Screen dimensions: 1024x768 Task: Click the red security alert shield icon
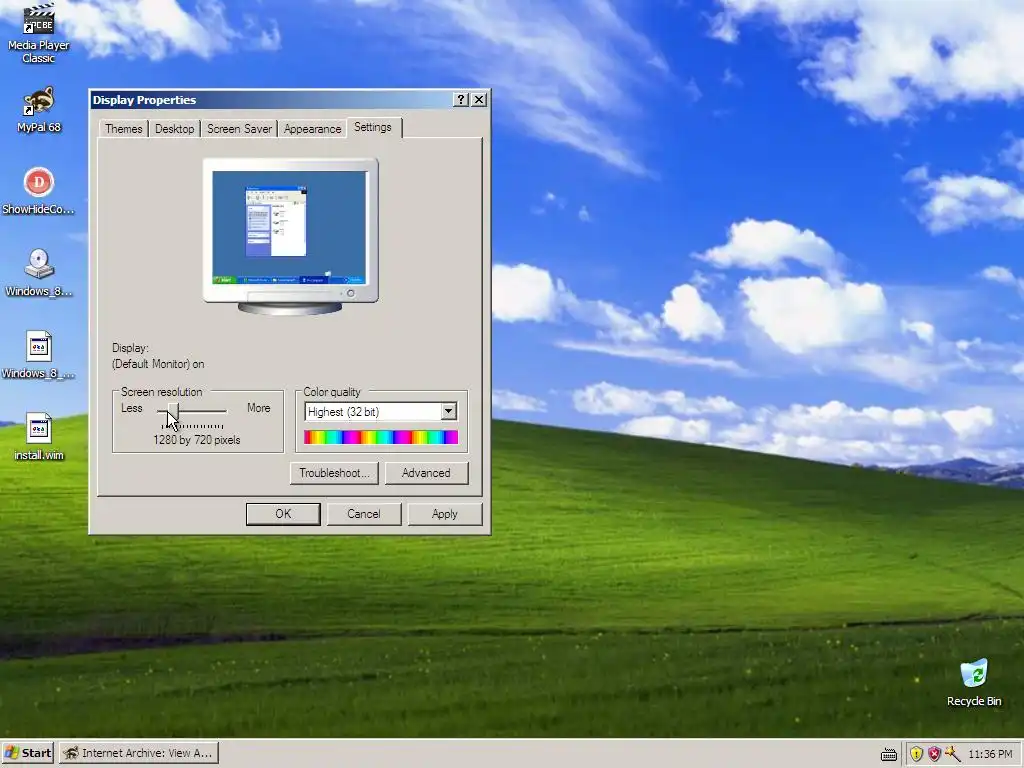pos(934,754)
